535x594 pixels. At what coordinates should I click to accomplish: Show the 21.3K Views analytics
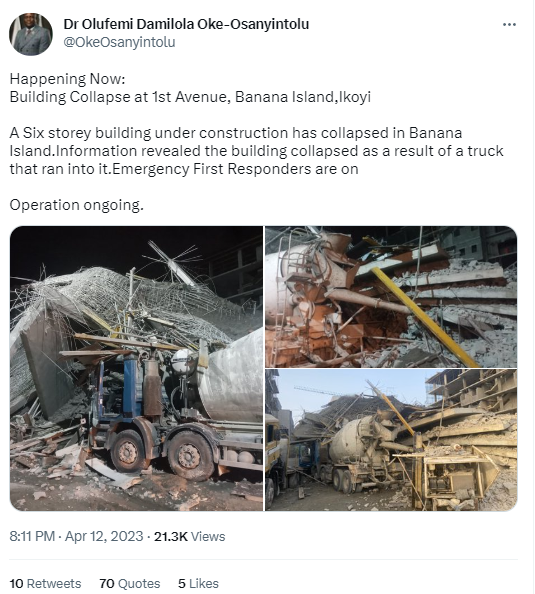coord(189,536)
